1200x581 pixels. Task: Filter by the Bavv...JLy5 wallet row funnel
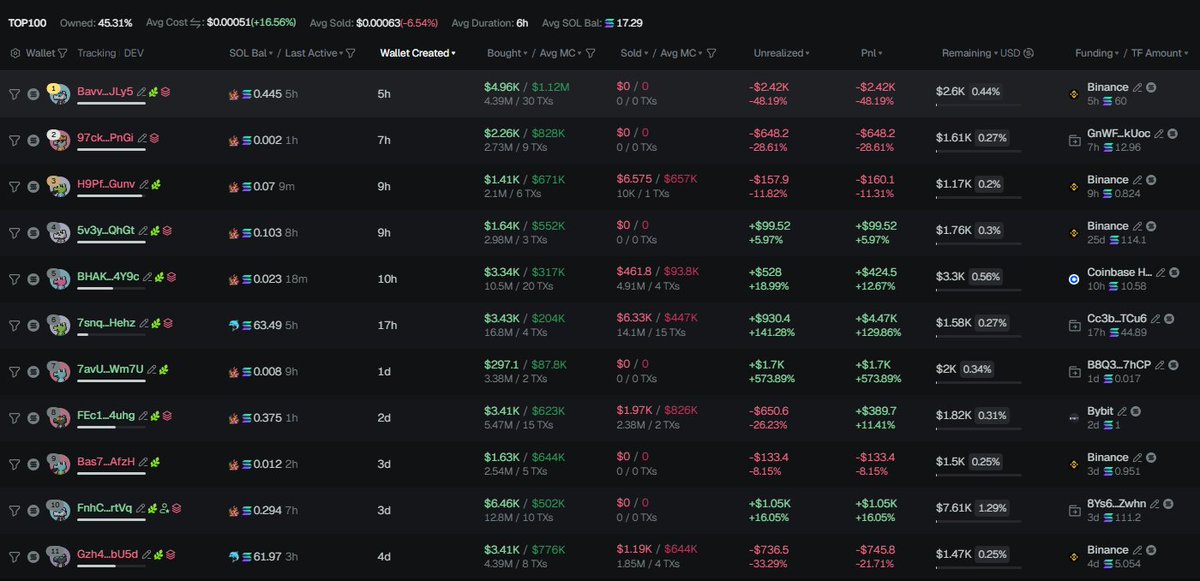tap(14, 94)
